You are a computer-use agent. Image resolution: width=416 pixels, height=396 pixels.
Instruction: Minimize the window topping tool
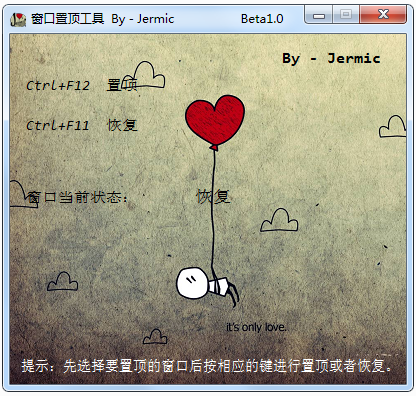pyautogui.click(x=319, y=15)
